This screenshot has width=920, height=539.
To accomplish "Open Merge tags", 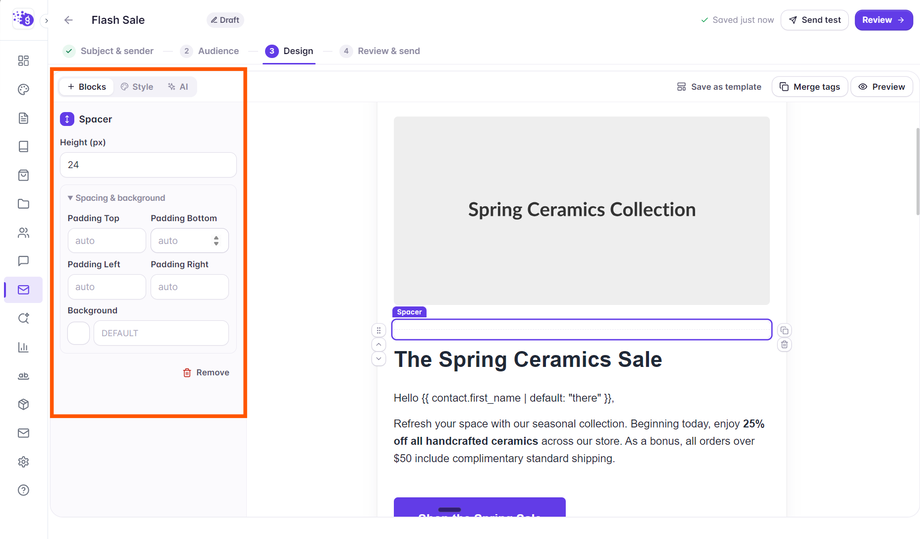I will [810, 87].
